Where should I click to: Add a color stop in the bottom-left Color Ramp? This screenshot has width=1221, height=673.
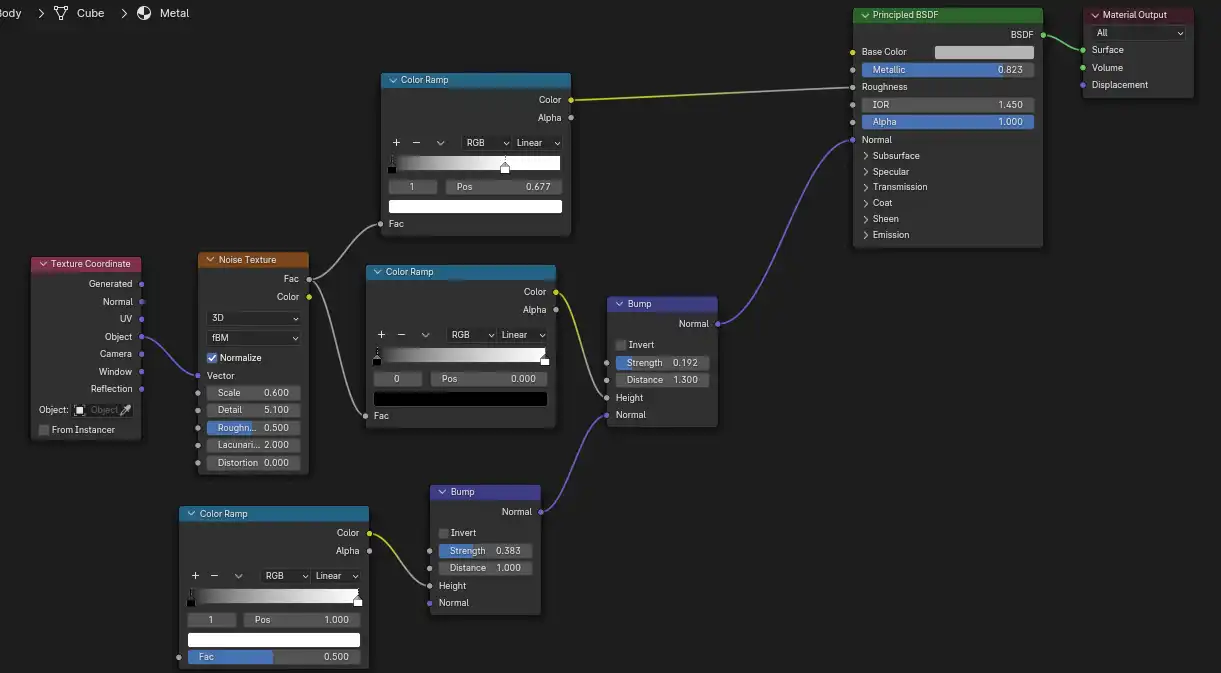(x=194, y=575)
